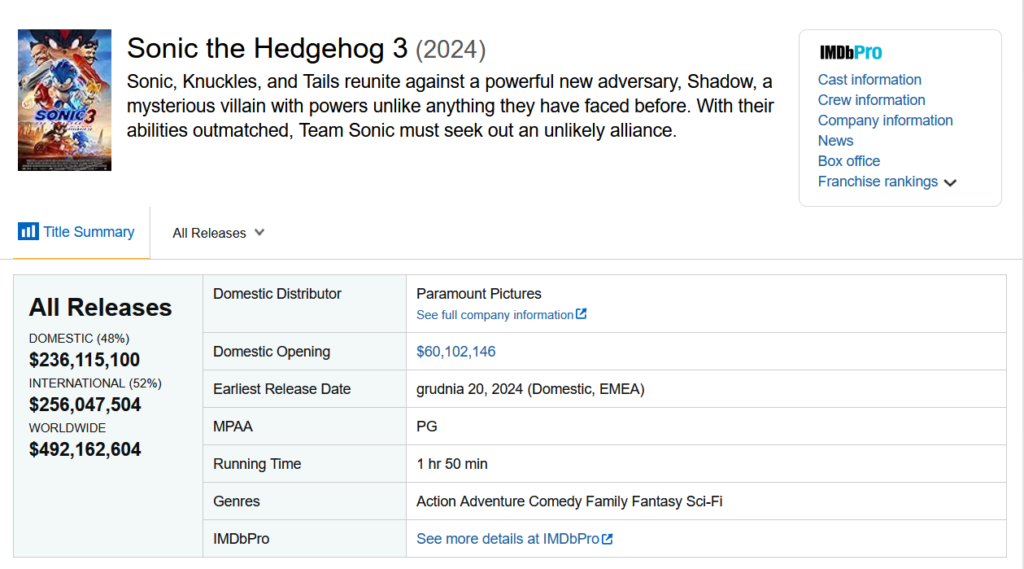Expand the Franchise rankings chevron
The width and height of the screenshot is (1024, 569).
950,183
